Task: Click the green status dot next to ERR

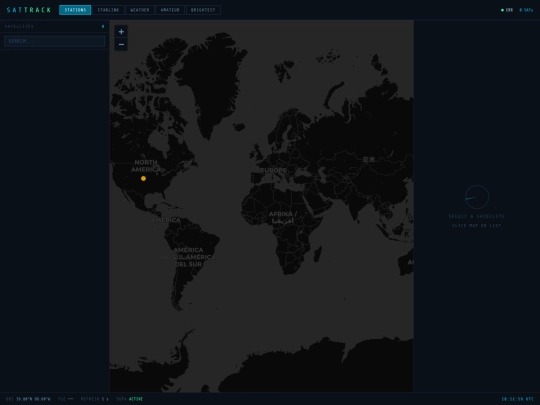Action: point(502,10)
